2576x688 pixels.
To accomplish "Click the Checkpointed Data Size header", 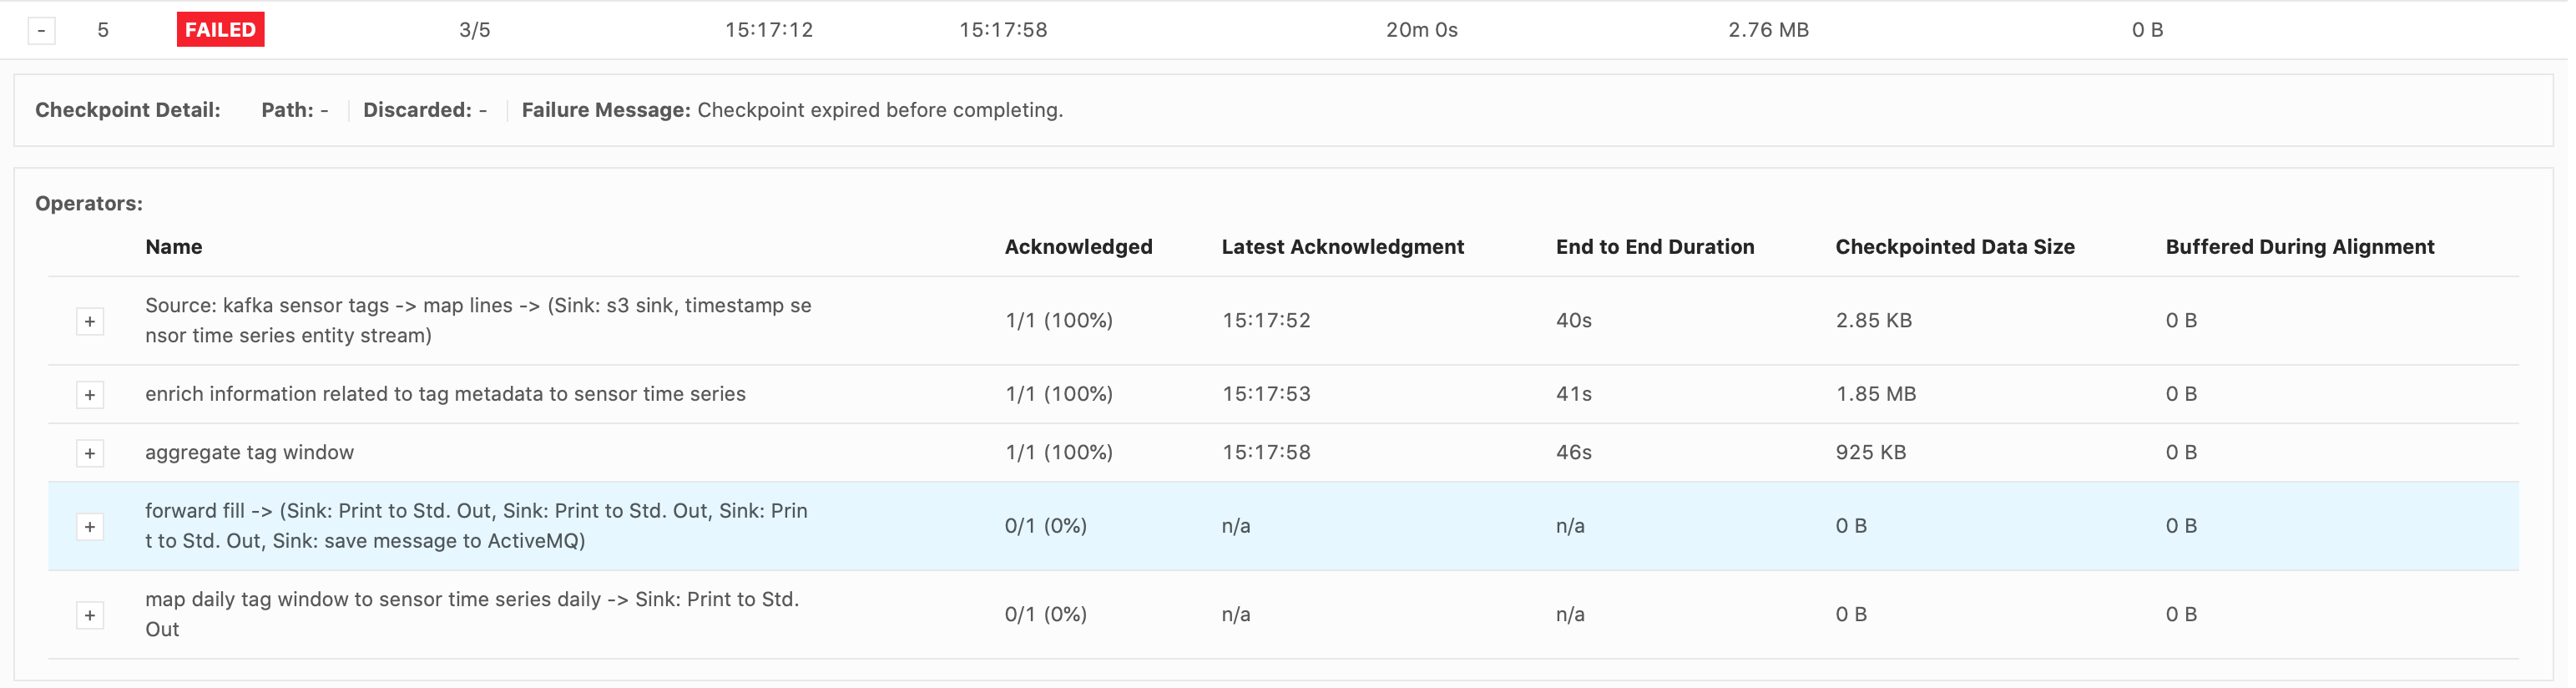I will pos(1954,247).
